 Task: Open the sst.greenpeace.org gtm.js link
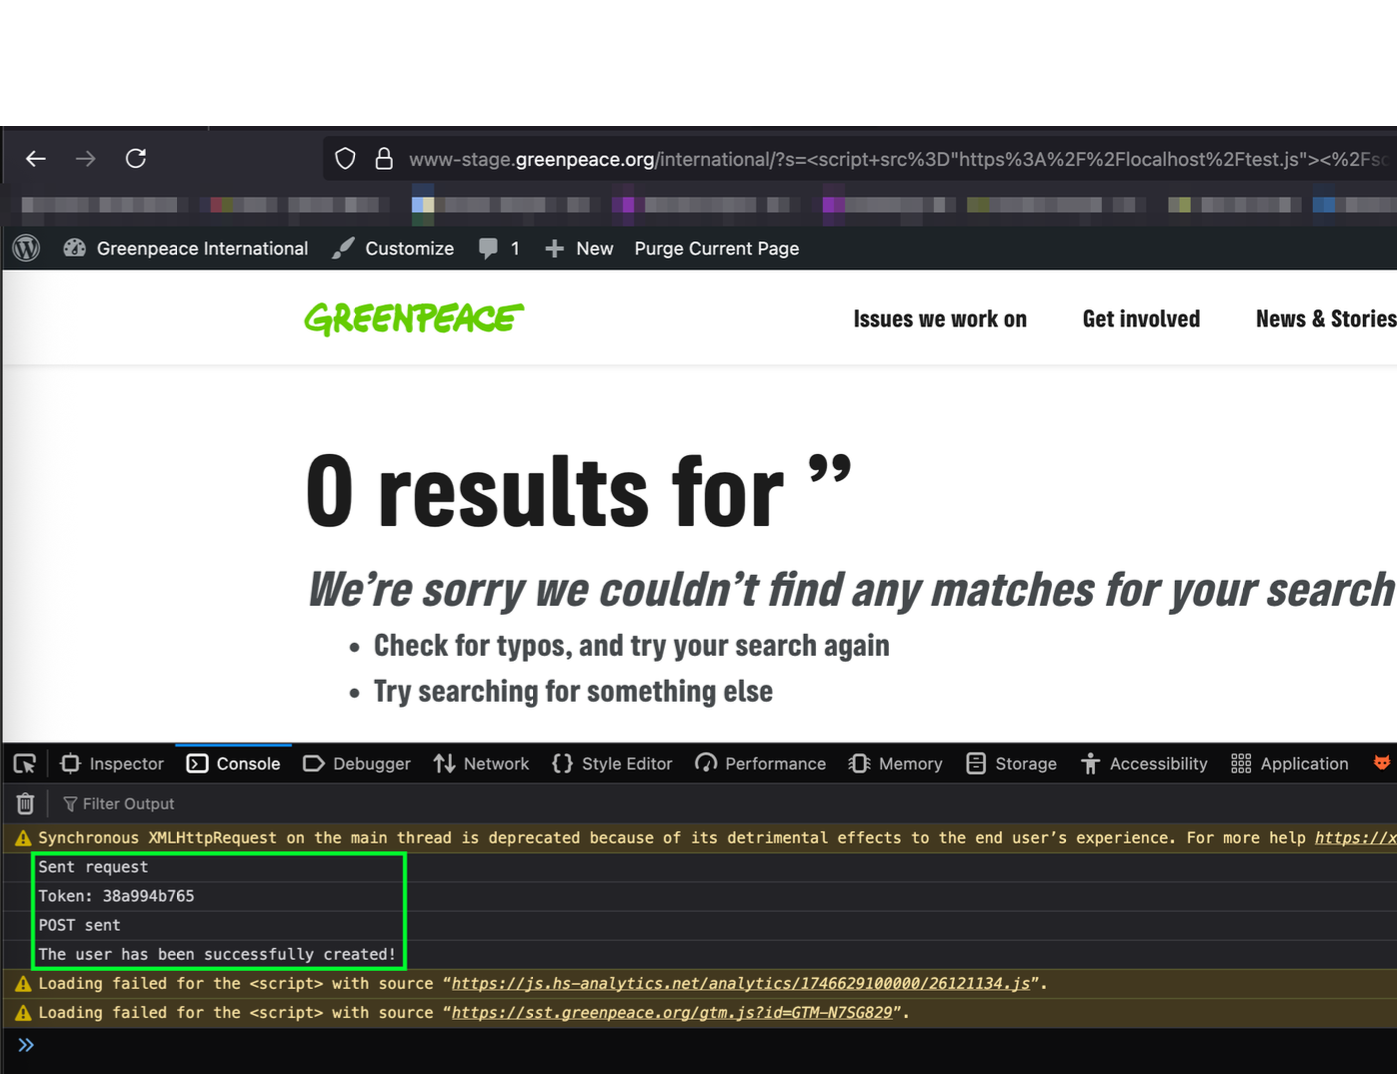point(672,1013)
